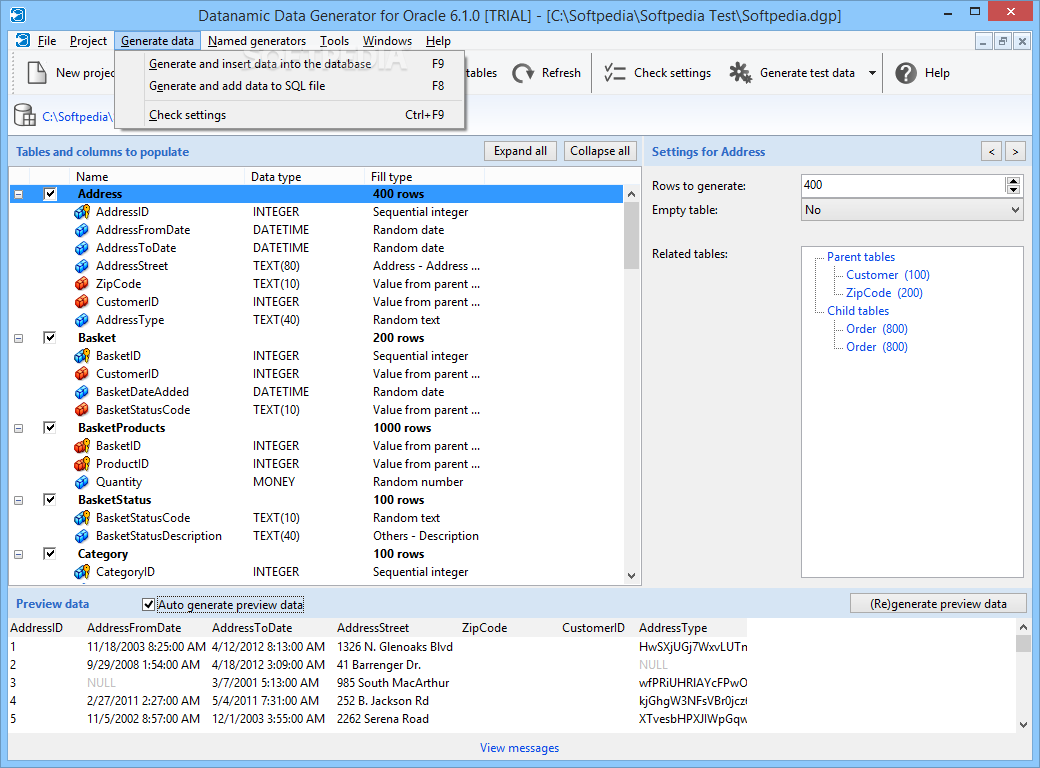This screenshot has height=768, width=1040.
Task: Open the Named generators menu
Action: [x=257, y=41]
